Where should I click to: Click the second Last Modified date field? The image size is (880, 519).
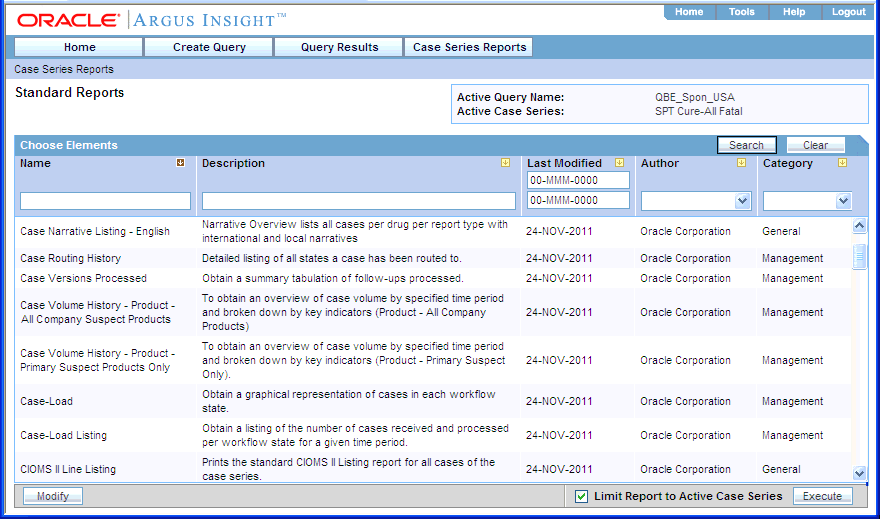tap(578, 200)
